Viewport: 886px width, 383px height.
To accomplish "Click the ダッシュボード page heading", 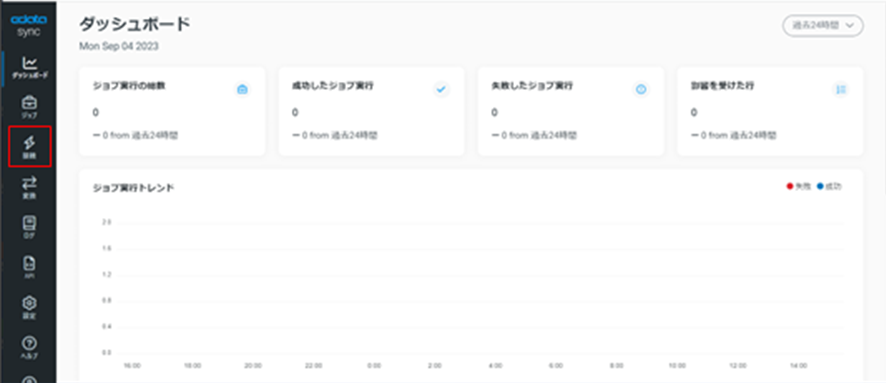I will 134,24.
